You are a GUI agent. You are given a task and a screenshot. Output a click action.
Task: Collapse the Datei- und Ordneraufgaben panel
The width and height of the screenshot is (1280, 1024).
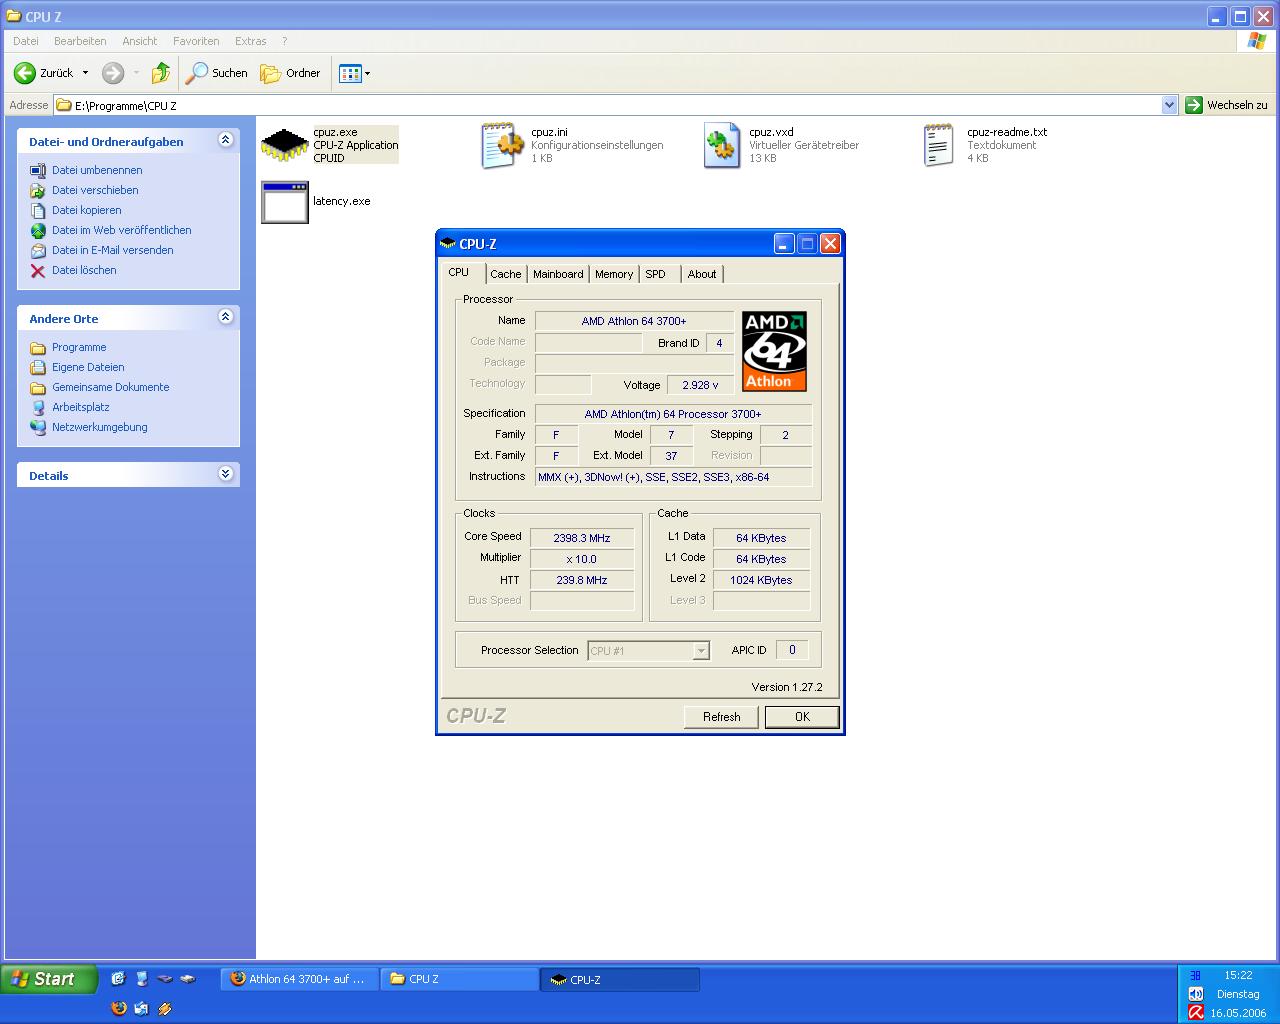coord(225,140)
